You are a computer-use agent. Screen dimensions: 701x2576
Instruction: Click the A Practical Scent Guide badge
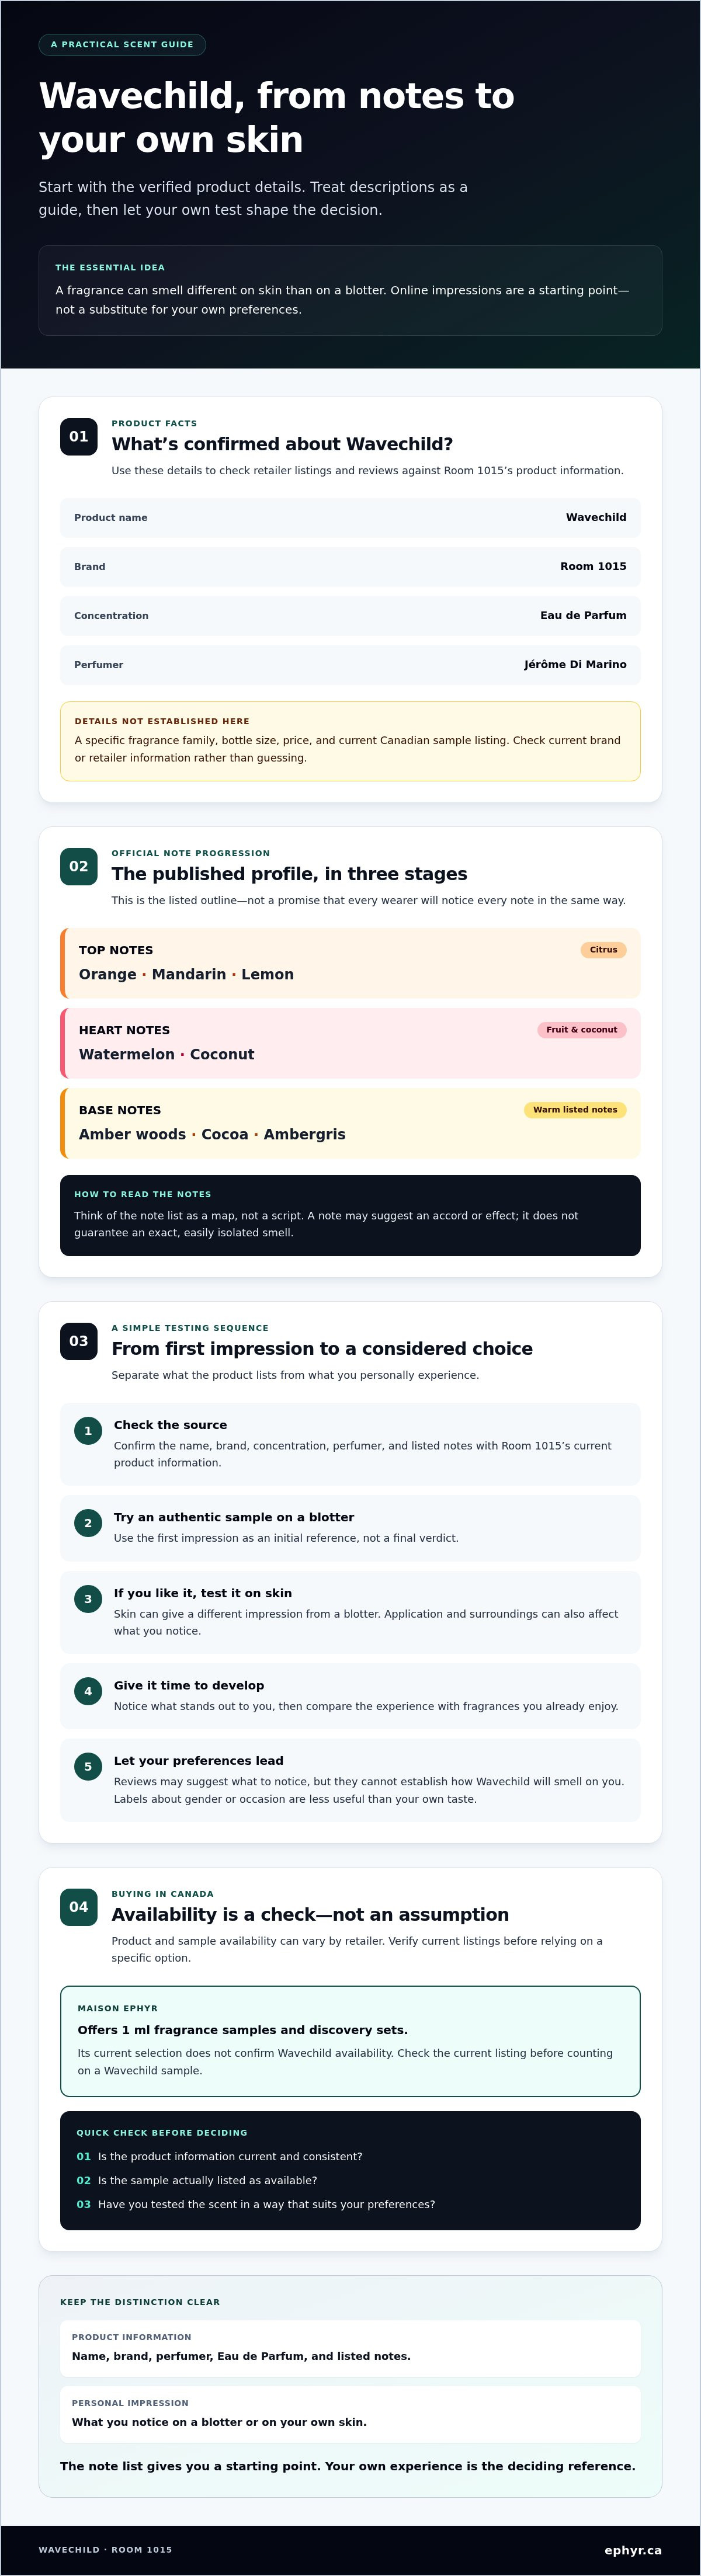point(122,44)
